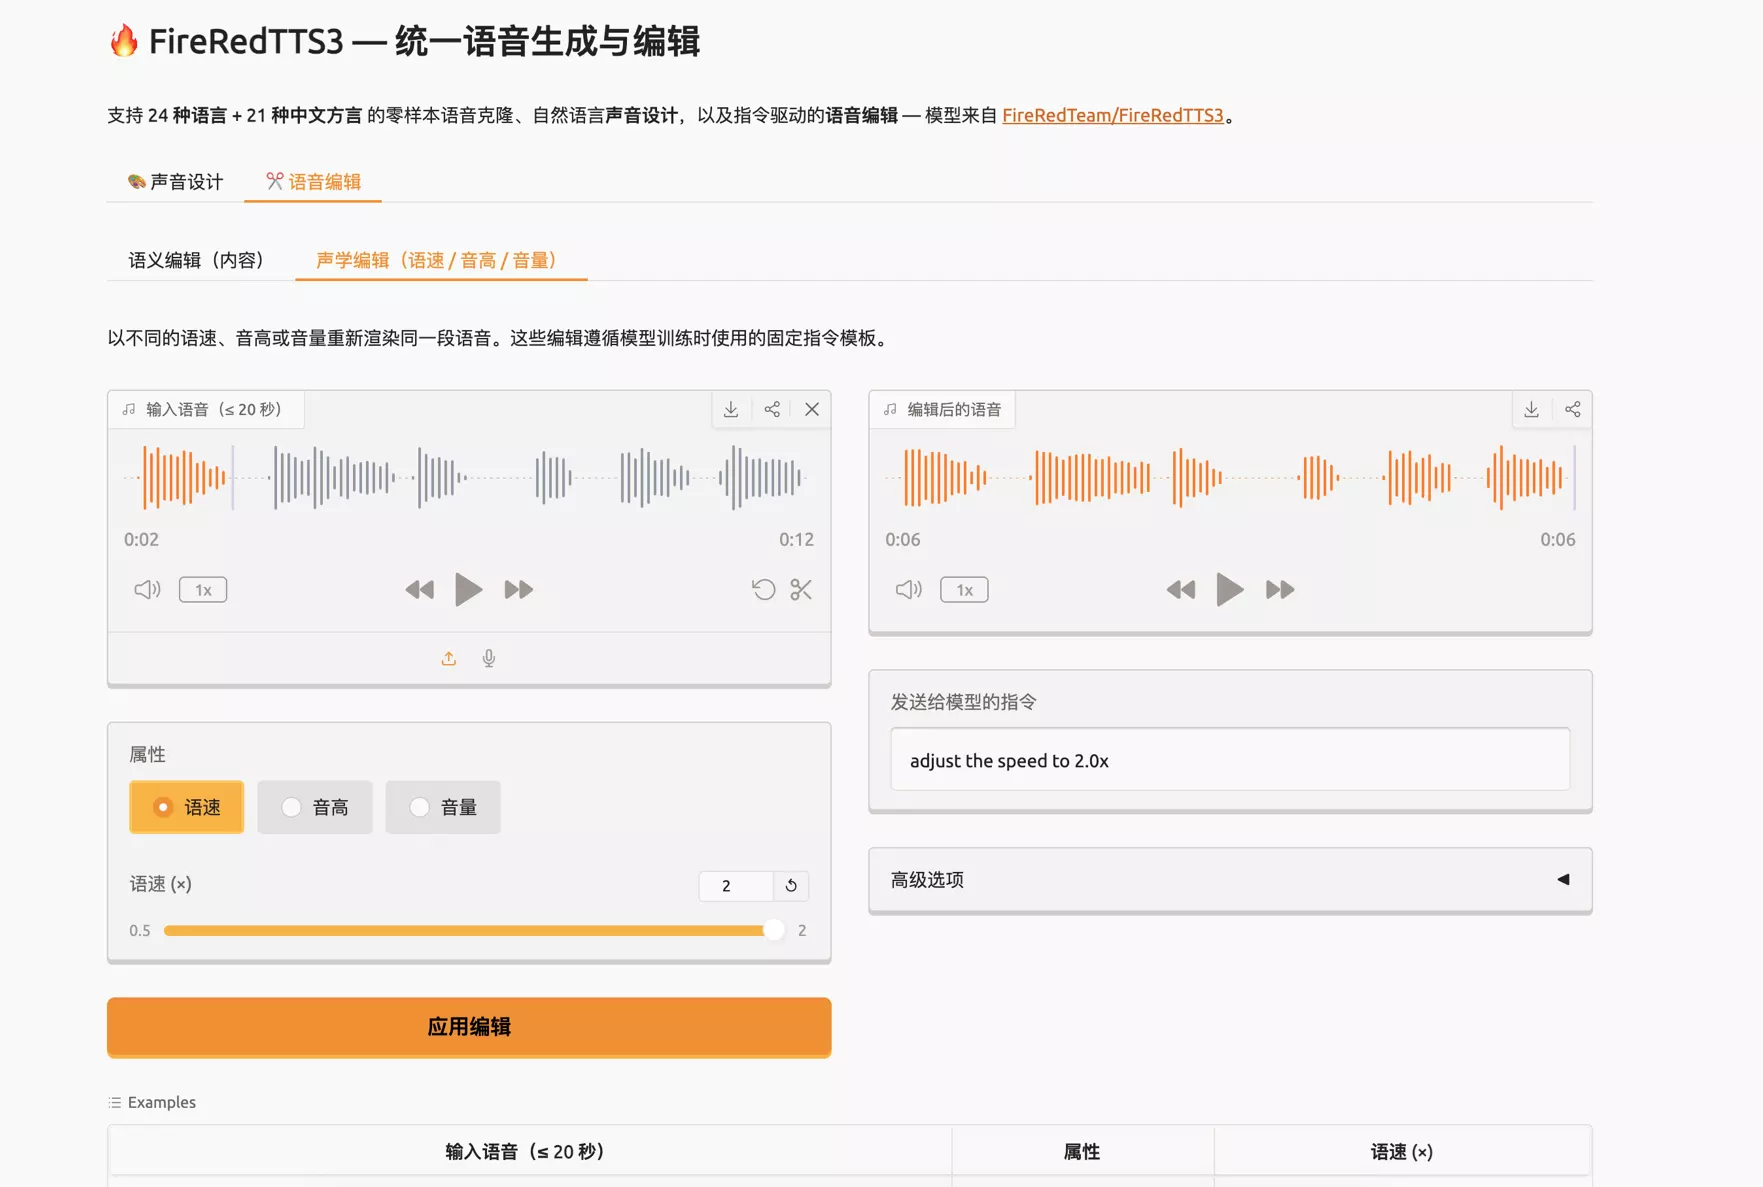Fast-forward the input audio
Viewport: 1763px width, 1187px height.
pyautogui.click(x=518, y=590)
